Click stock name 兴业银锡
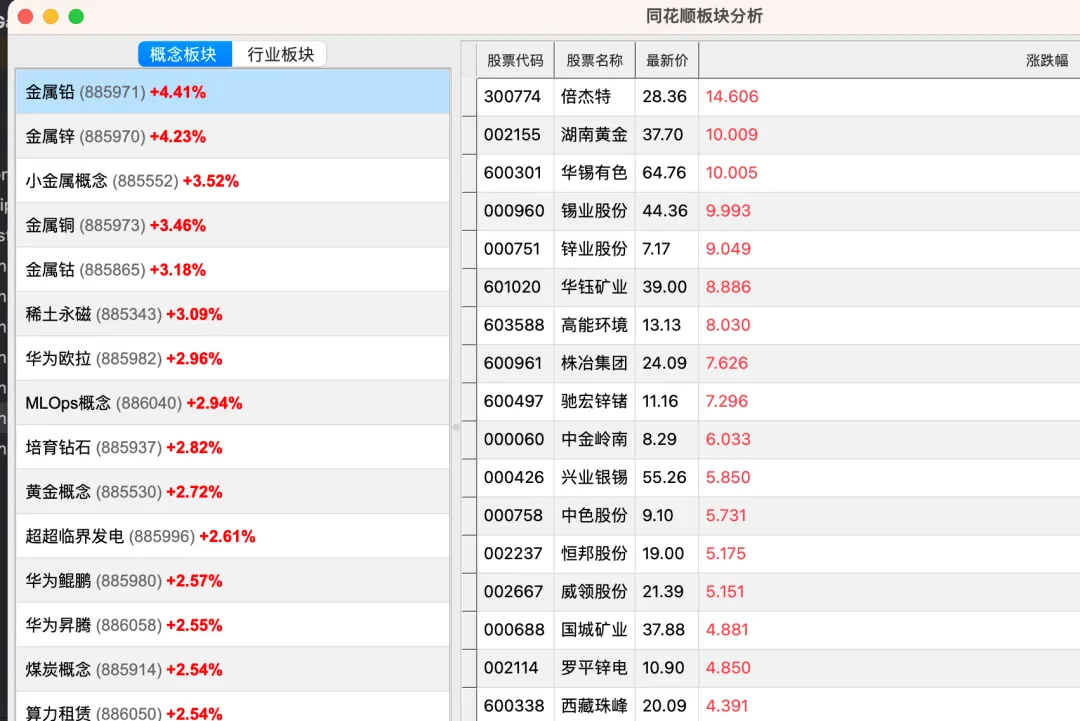Viewport: 1080px width, 721px height. click(x=594, y=477)
